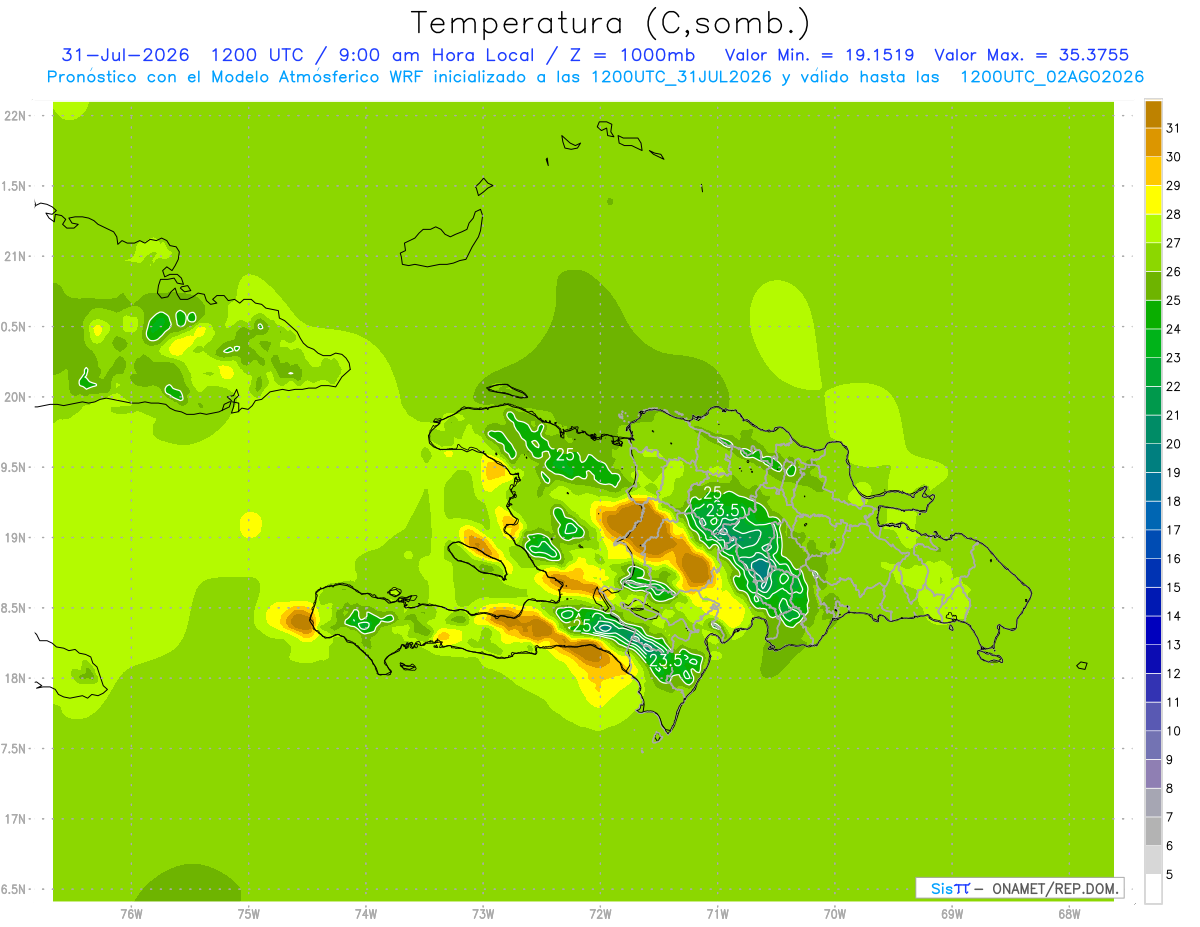Click the "20N" latitude axis label

(x=16, y=397)
